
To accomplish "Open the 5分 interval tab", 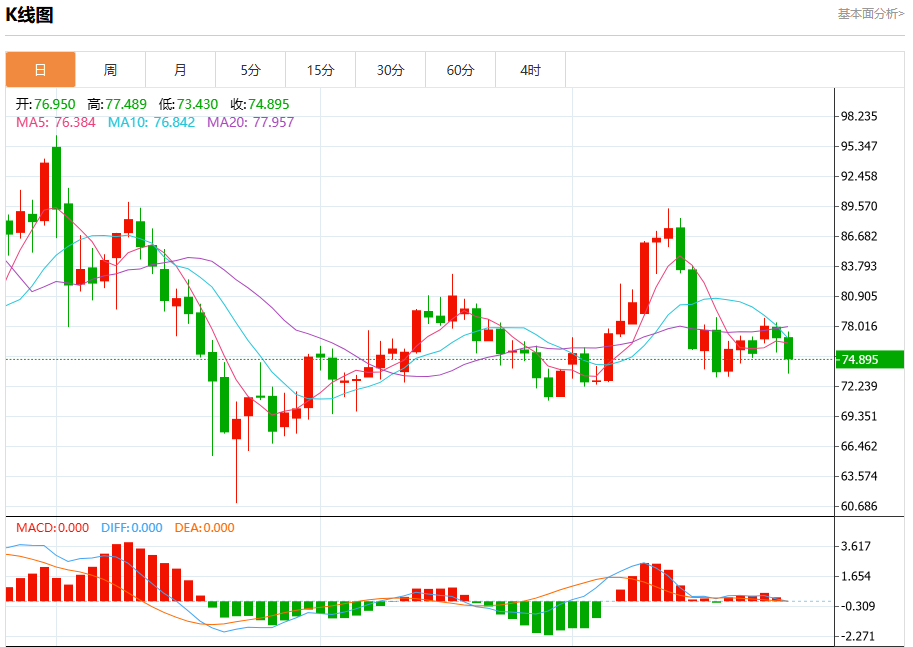I will pos(250,70).
